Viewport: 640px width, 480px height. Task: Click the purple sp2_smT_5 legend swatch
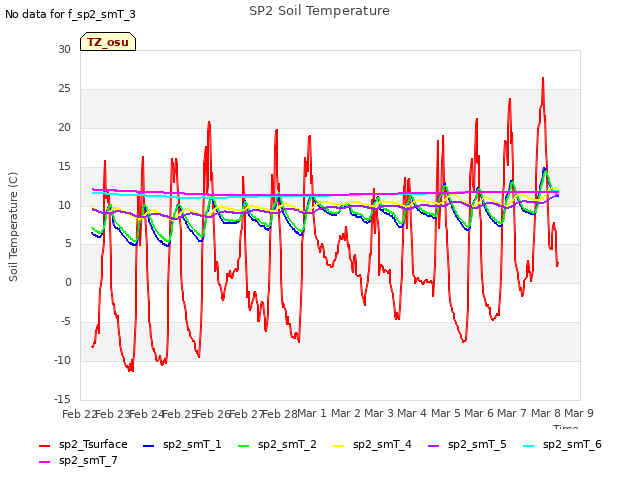pyautogui.click(x=433, y=446)
